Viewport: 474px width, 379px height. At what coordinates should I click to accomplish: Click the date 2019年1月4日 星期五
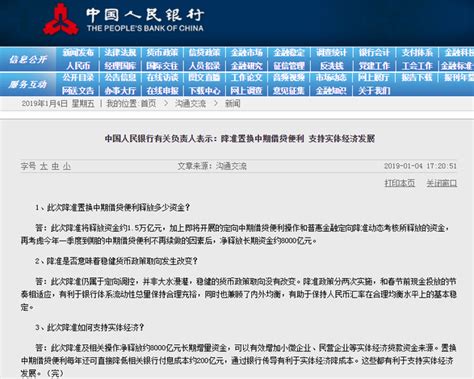pos(58,104)
